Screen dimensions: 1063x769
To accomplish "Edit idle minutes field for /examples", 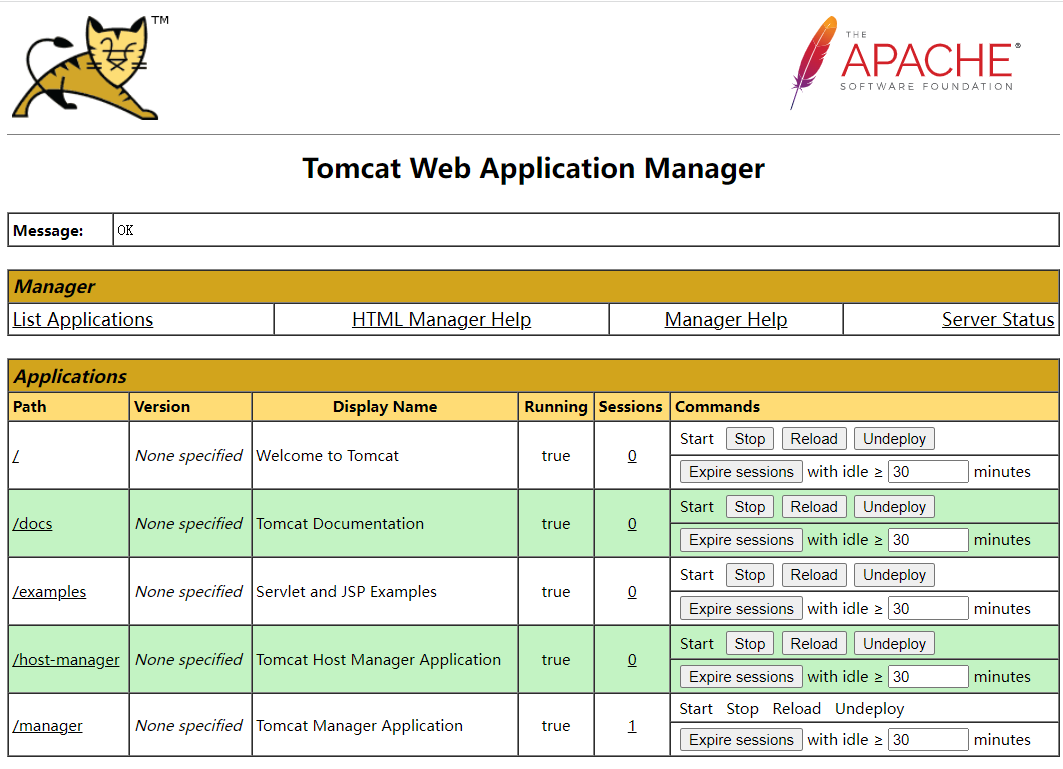I will point(928,608).
